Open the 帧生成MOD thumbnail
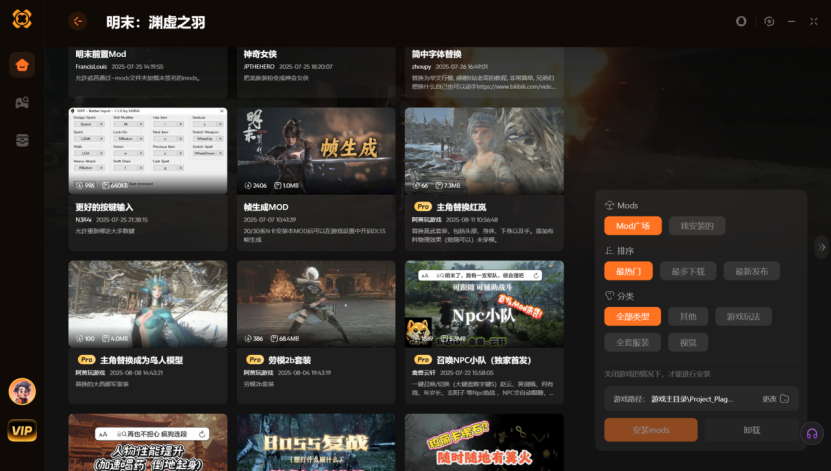The image size is (831, 471). (316, 151)
